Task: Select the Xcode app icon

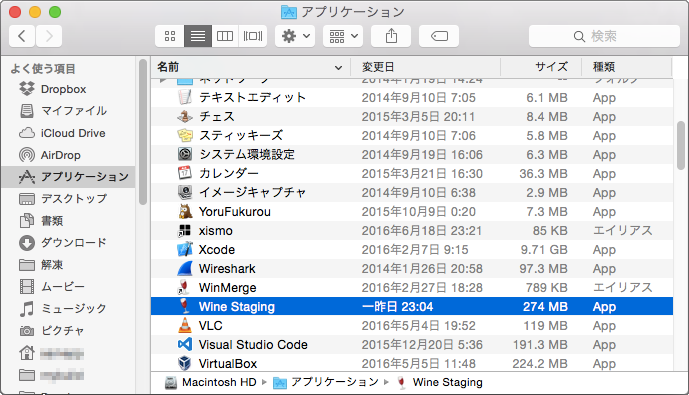Action: tap(185, 250)
